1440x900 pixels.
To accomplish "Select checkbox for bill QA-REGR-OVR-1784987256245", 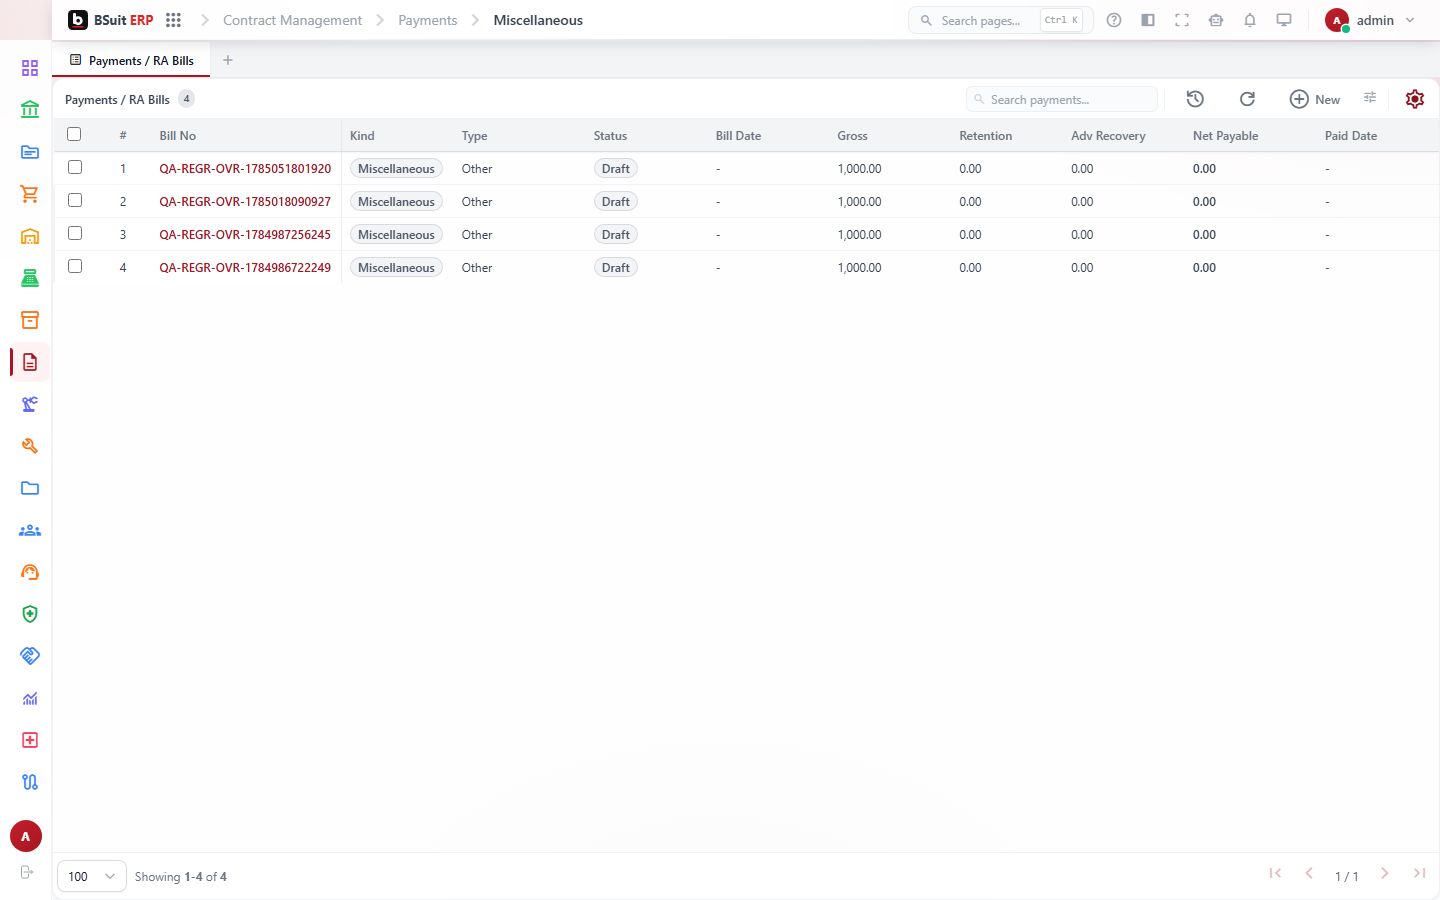I will pos(75,234).
